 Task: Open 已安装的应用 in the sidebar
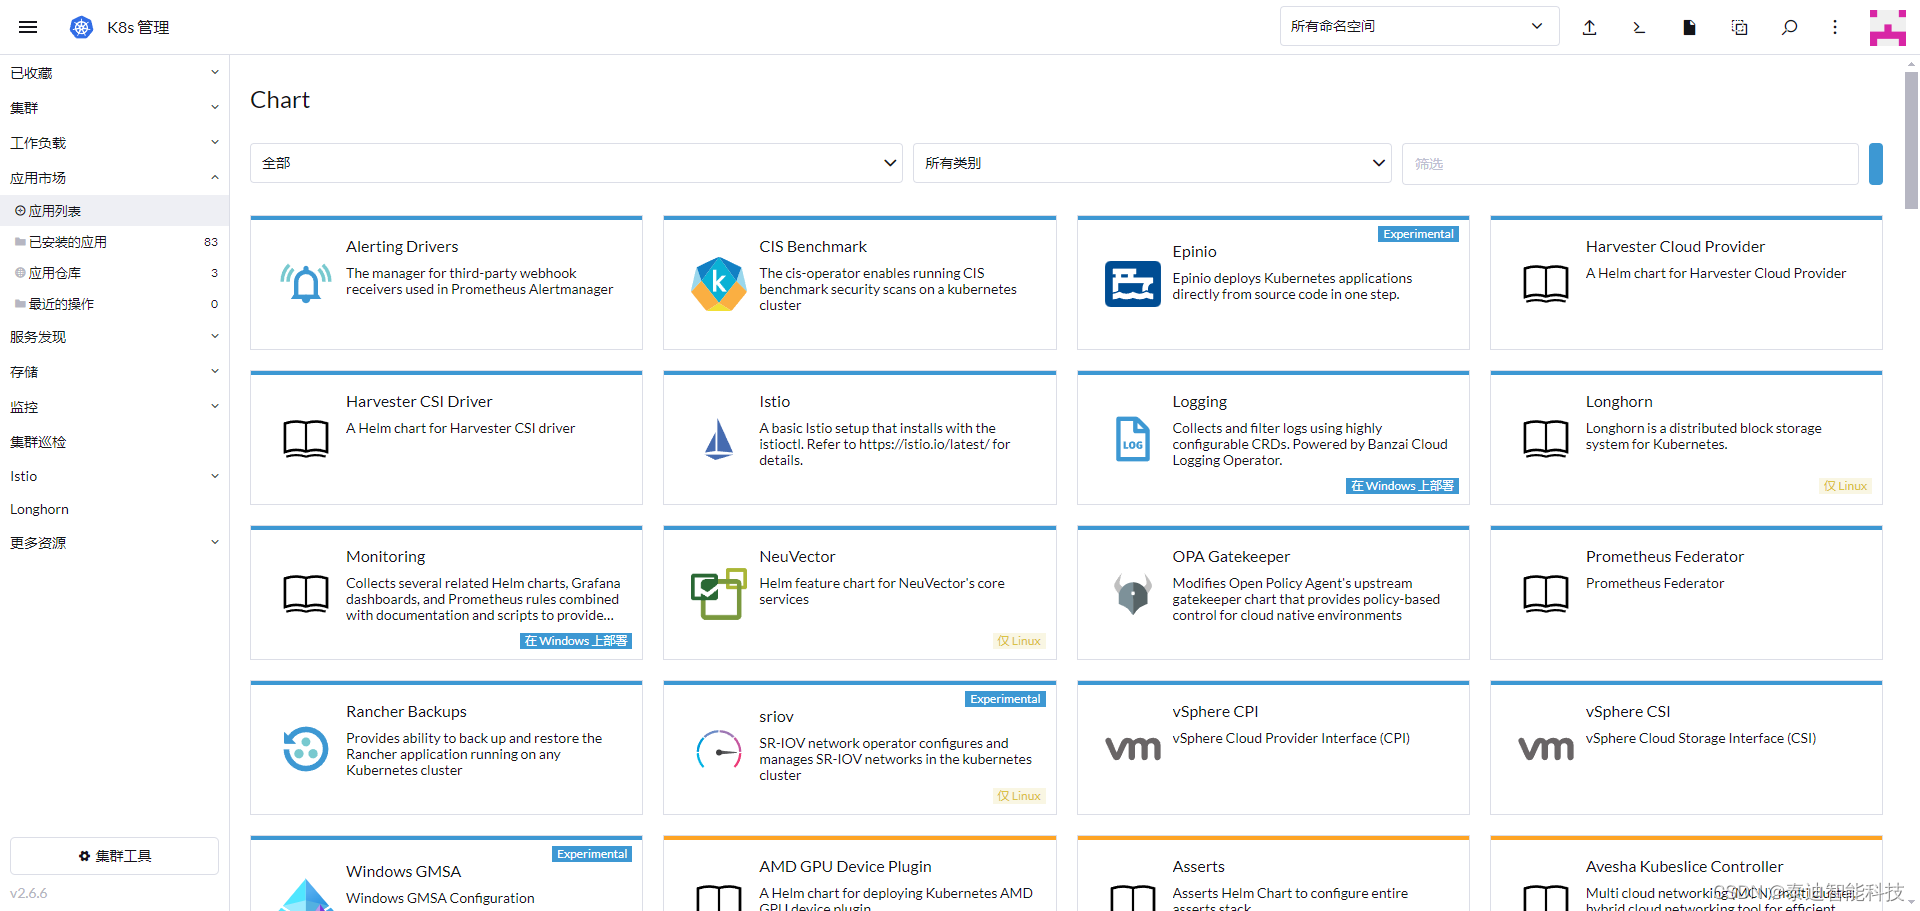click(x=114, y=242)
